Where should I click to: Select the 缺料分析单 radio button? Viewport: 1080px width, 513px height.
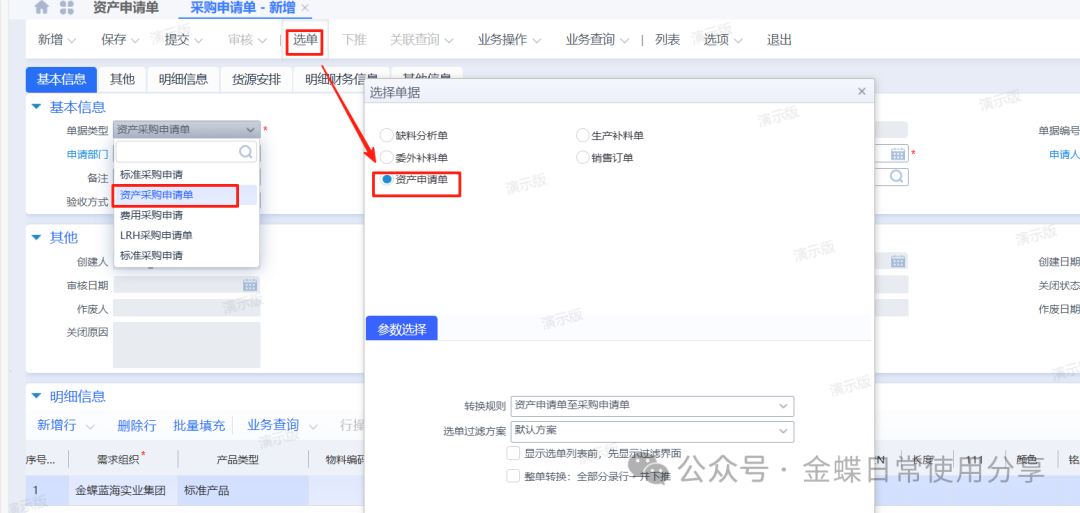coord(387,136)
